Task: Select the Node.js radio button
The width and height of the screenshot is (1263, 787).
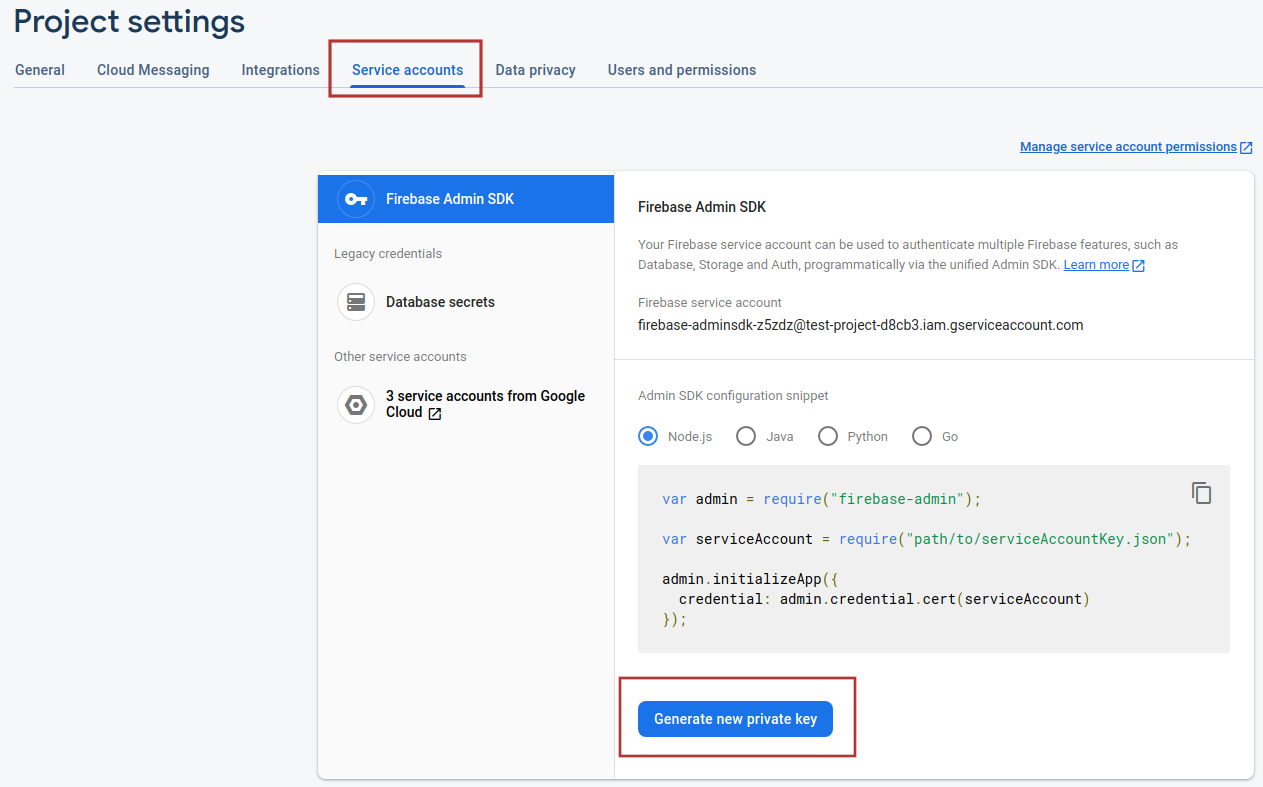Action: 648,436
